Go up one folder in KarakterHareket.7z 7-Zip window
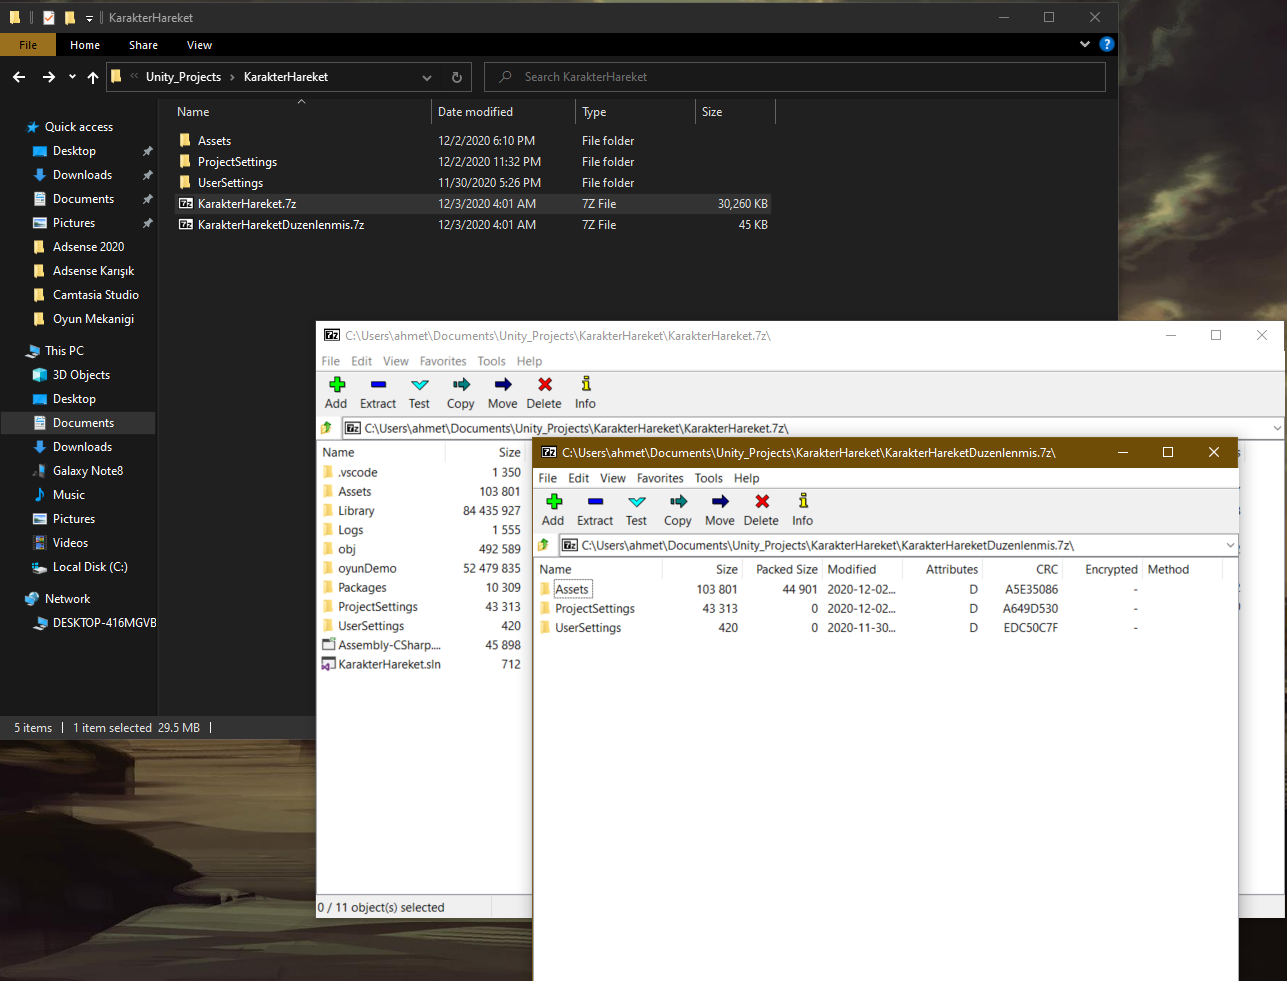The image size is (1287, 981). point(327,428)
